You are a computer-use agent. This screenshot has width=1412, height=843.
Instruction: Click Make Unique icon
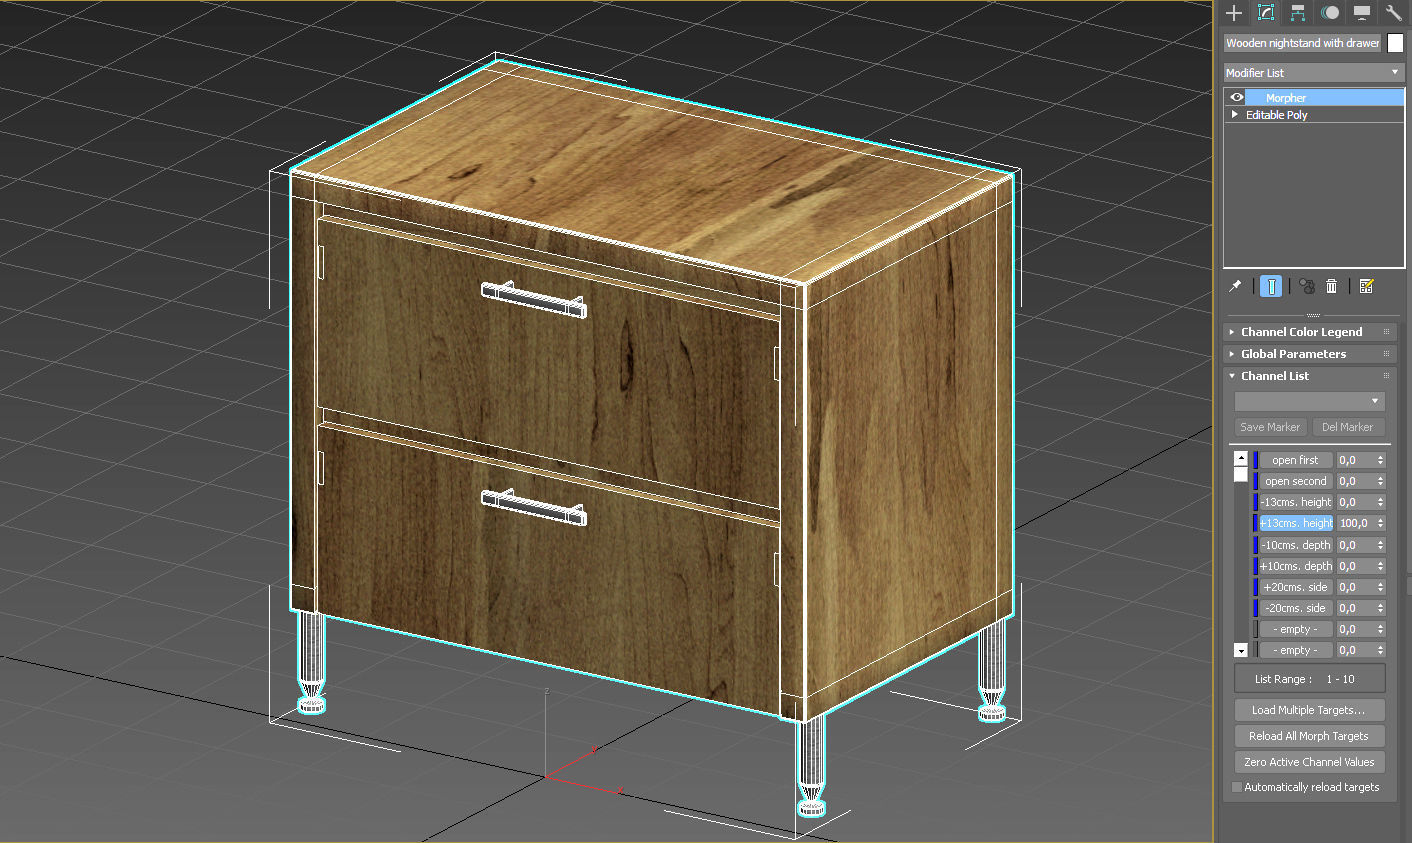[1307, 286]
